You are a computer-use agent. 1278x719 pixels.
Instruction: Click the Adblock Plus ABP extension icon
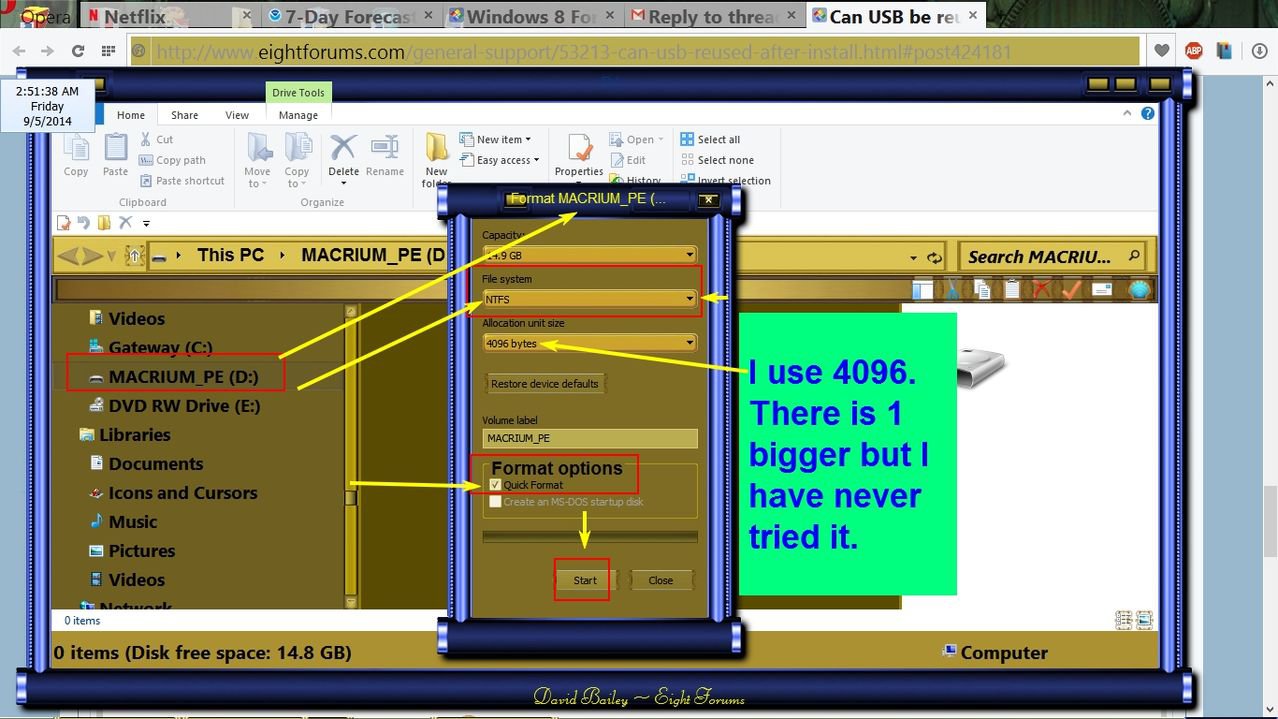click(x=1193, y=51)
